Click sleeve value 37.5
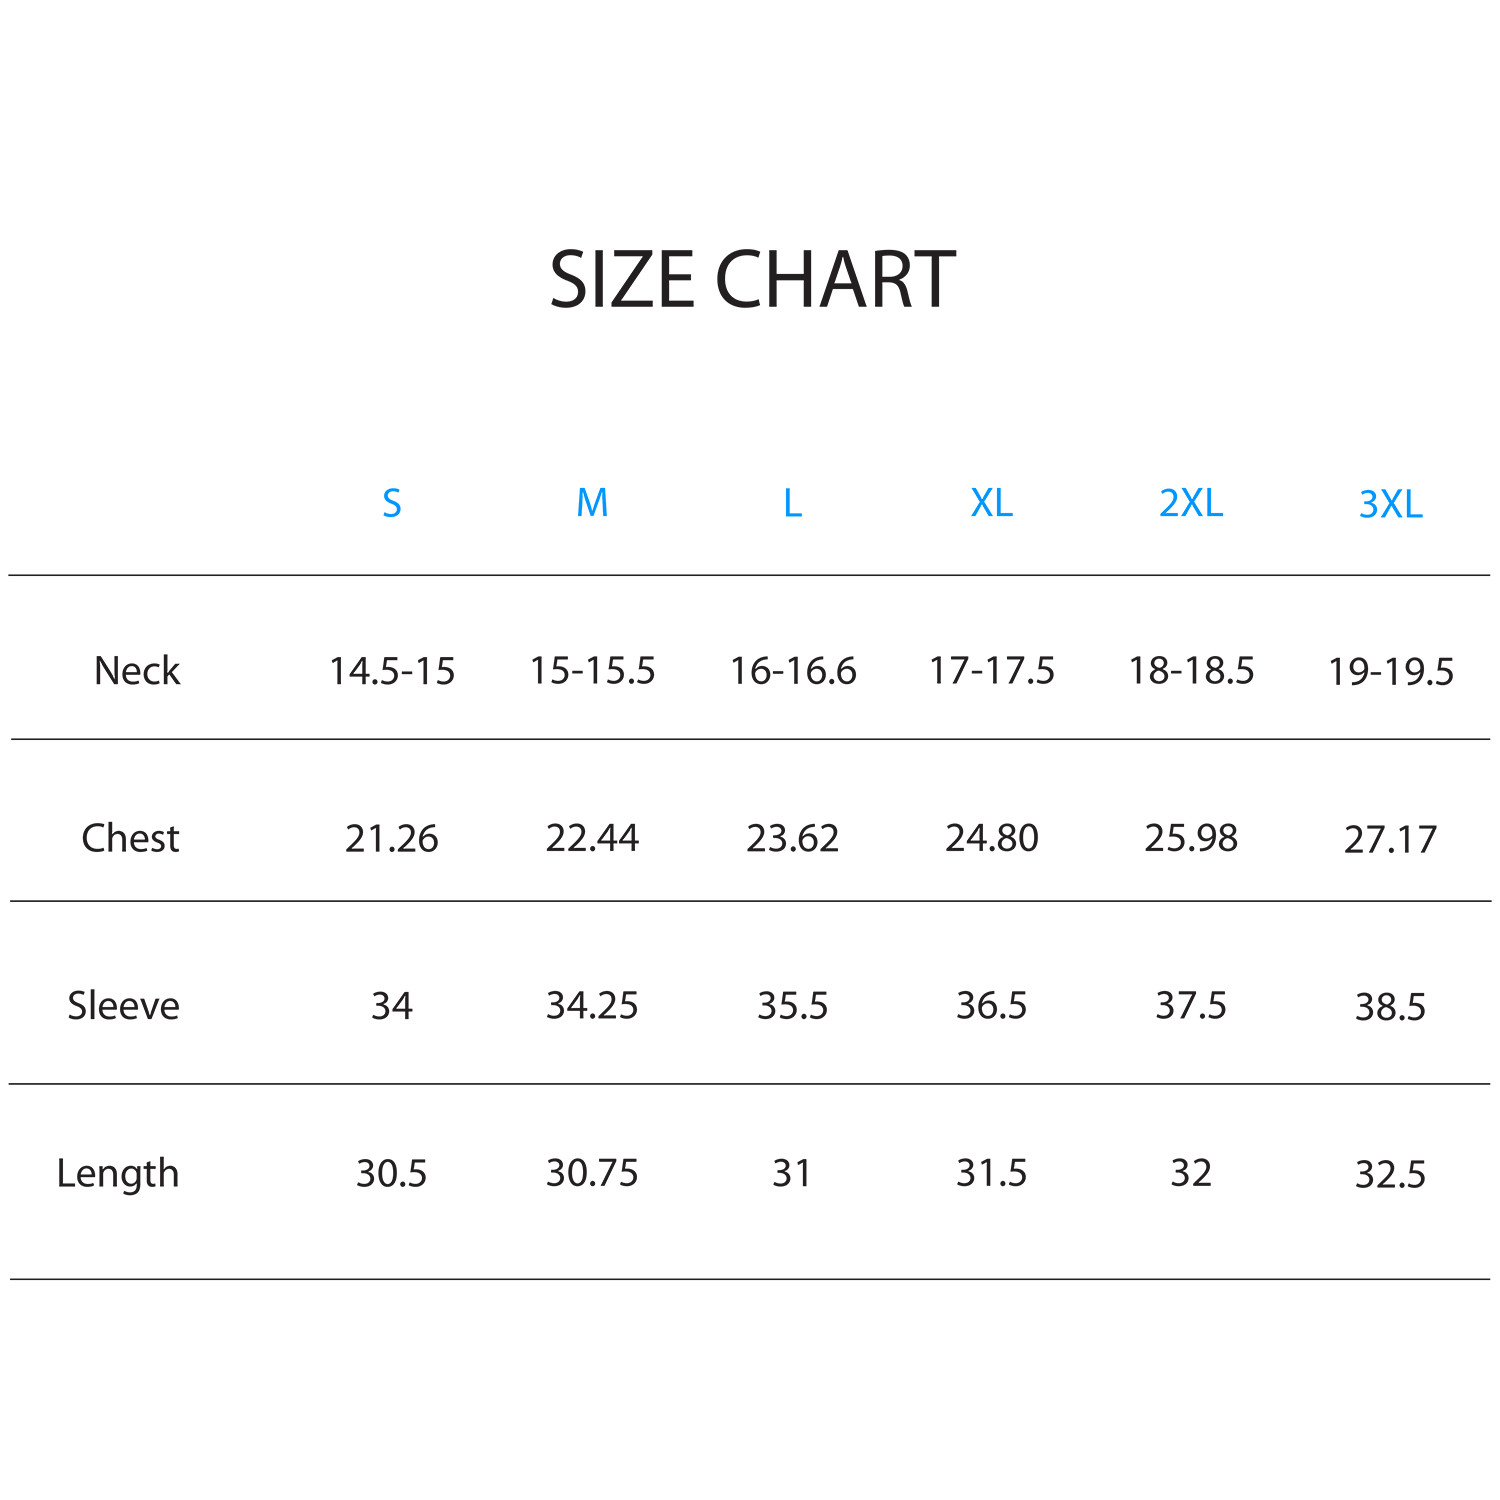 1190,1006
